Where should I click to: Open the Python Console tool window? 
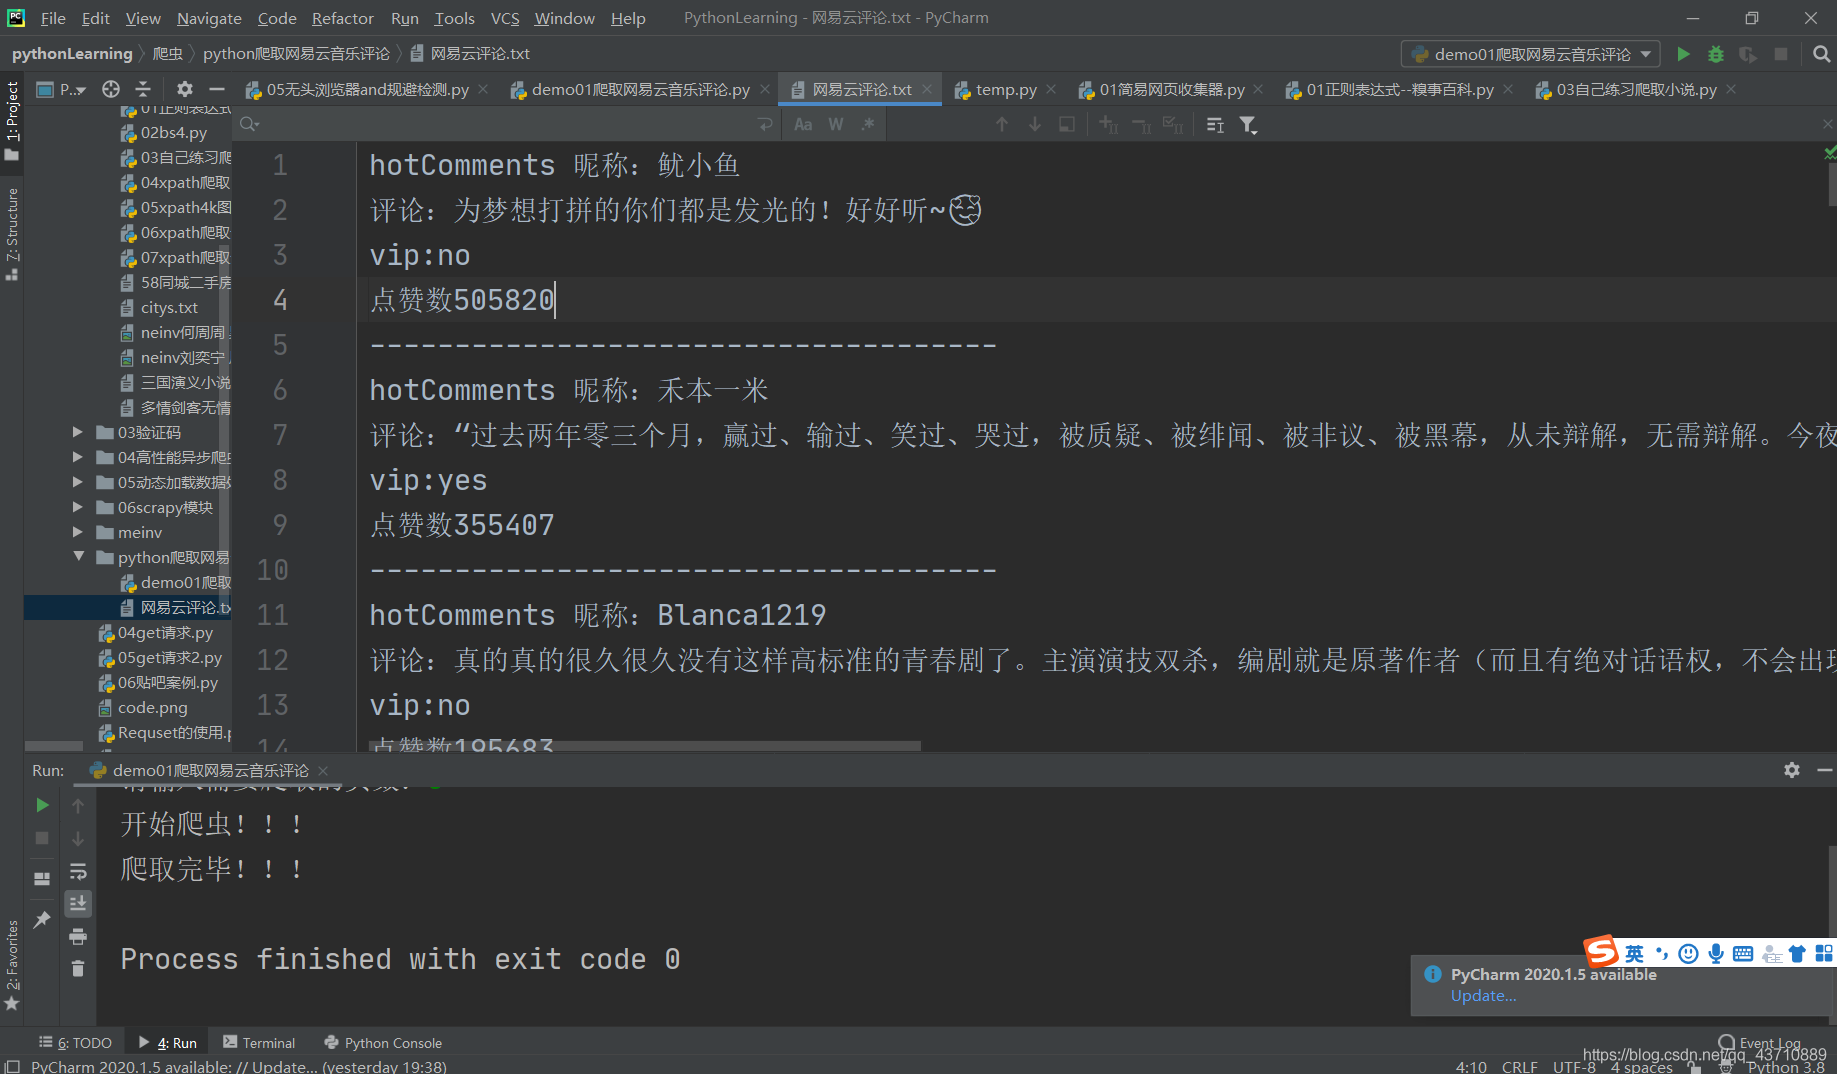pyautogui.click(x=383, y=1042)
